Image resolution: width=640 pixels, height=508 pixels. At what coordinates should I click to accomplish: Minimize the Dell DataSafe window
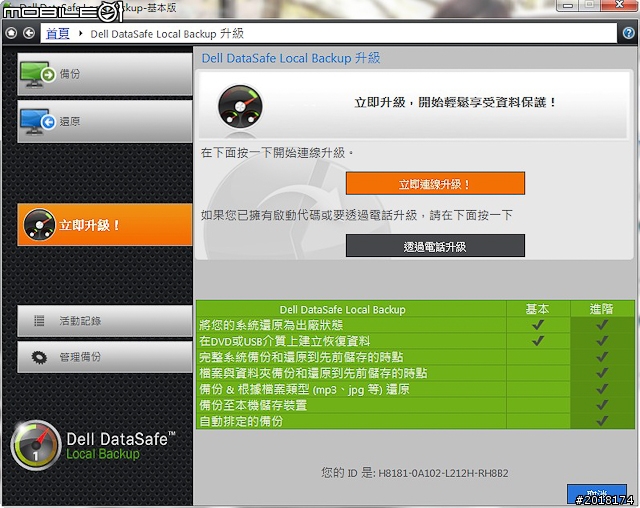(x=567, y=5)
